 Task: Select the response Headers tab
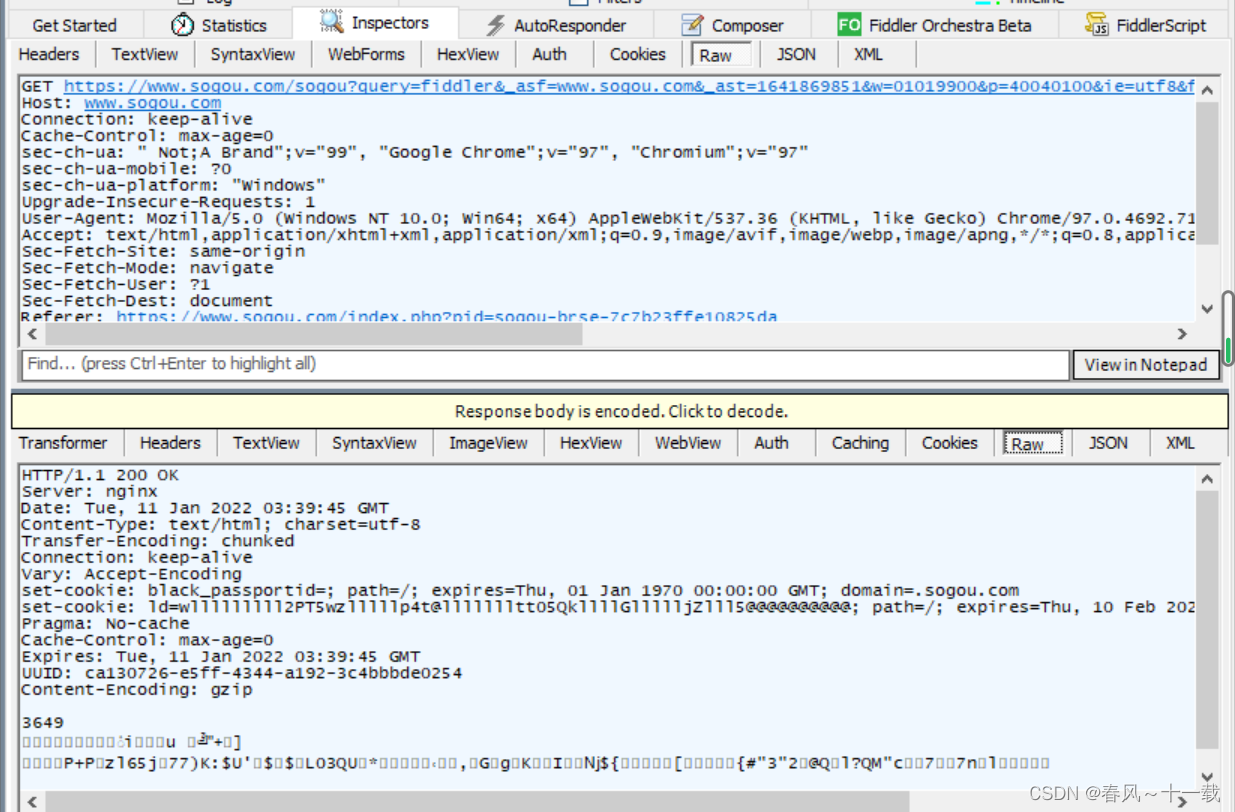[x=170, y=443]
